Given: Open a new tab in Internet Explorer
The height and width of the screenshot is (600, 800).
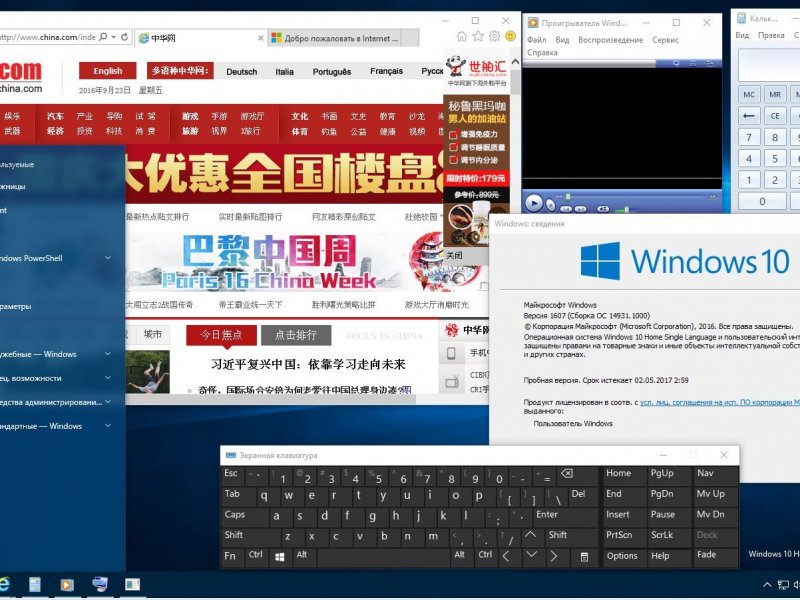Looking at the screenshot, I should coord(410,38).
